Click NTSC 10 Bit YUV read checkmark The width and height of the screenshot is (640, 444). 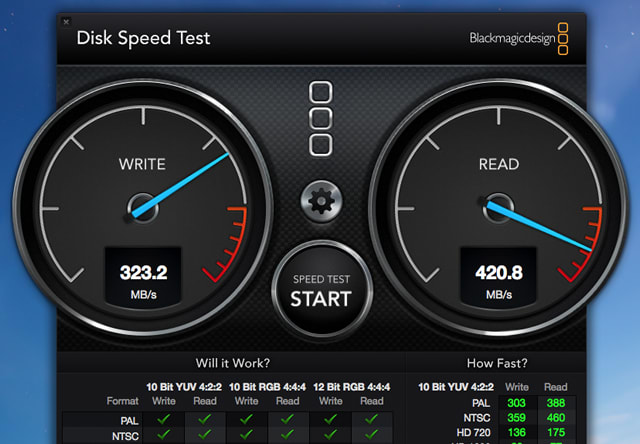coord(204,434)
